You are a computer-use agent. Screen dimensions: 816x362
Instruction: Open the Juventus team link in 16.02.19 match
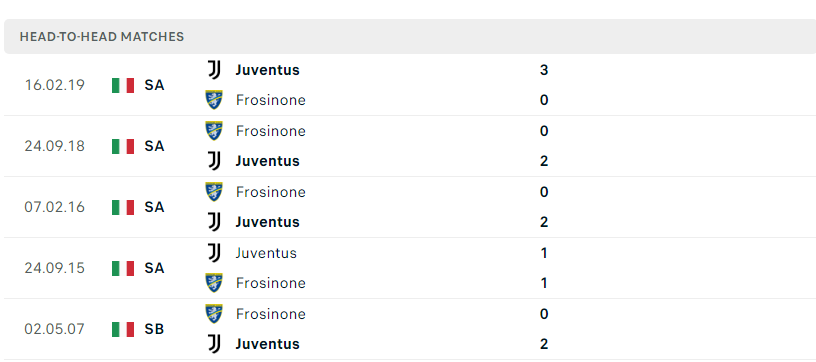coord(267,70)
